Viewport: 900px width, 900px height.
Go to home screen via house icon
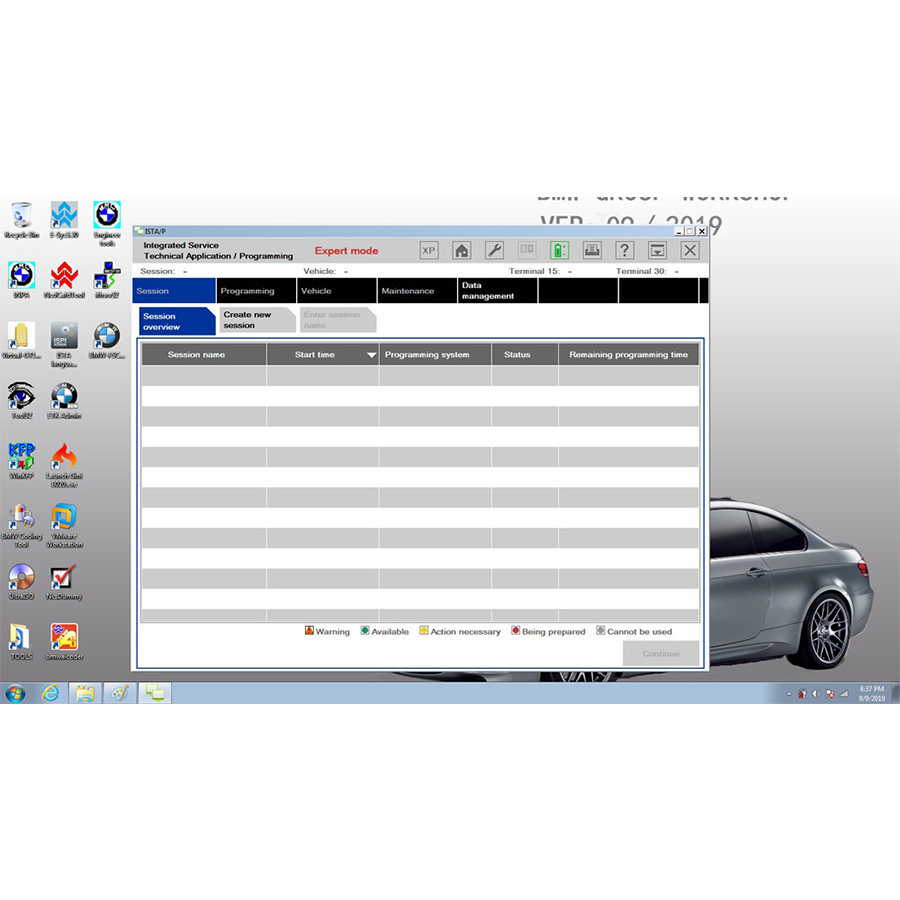[462, 251]
